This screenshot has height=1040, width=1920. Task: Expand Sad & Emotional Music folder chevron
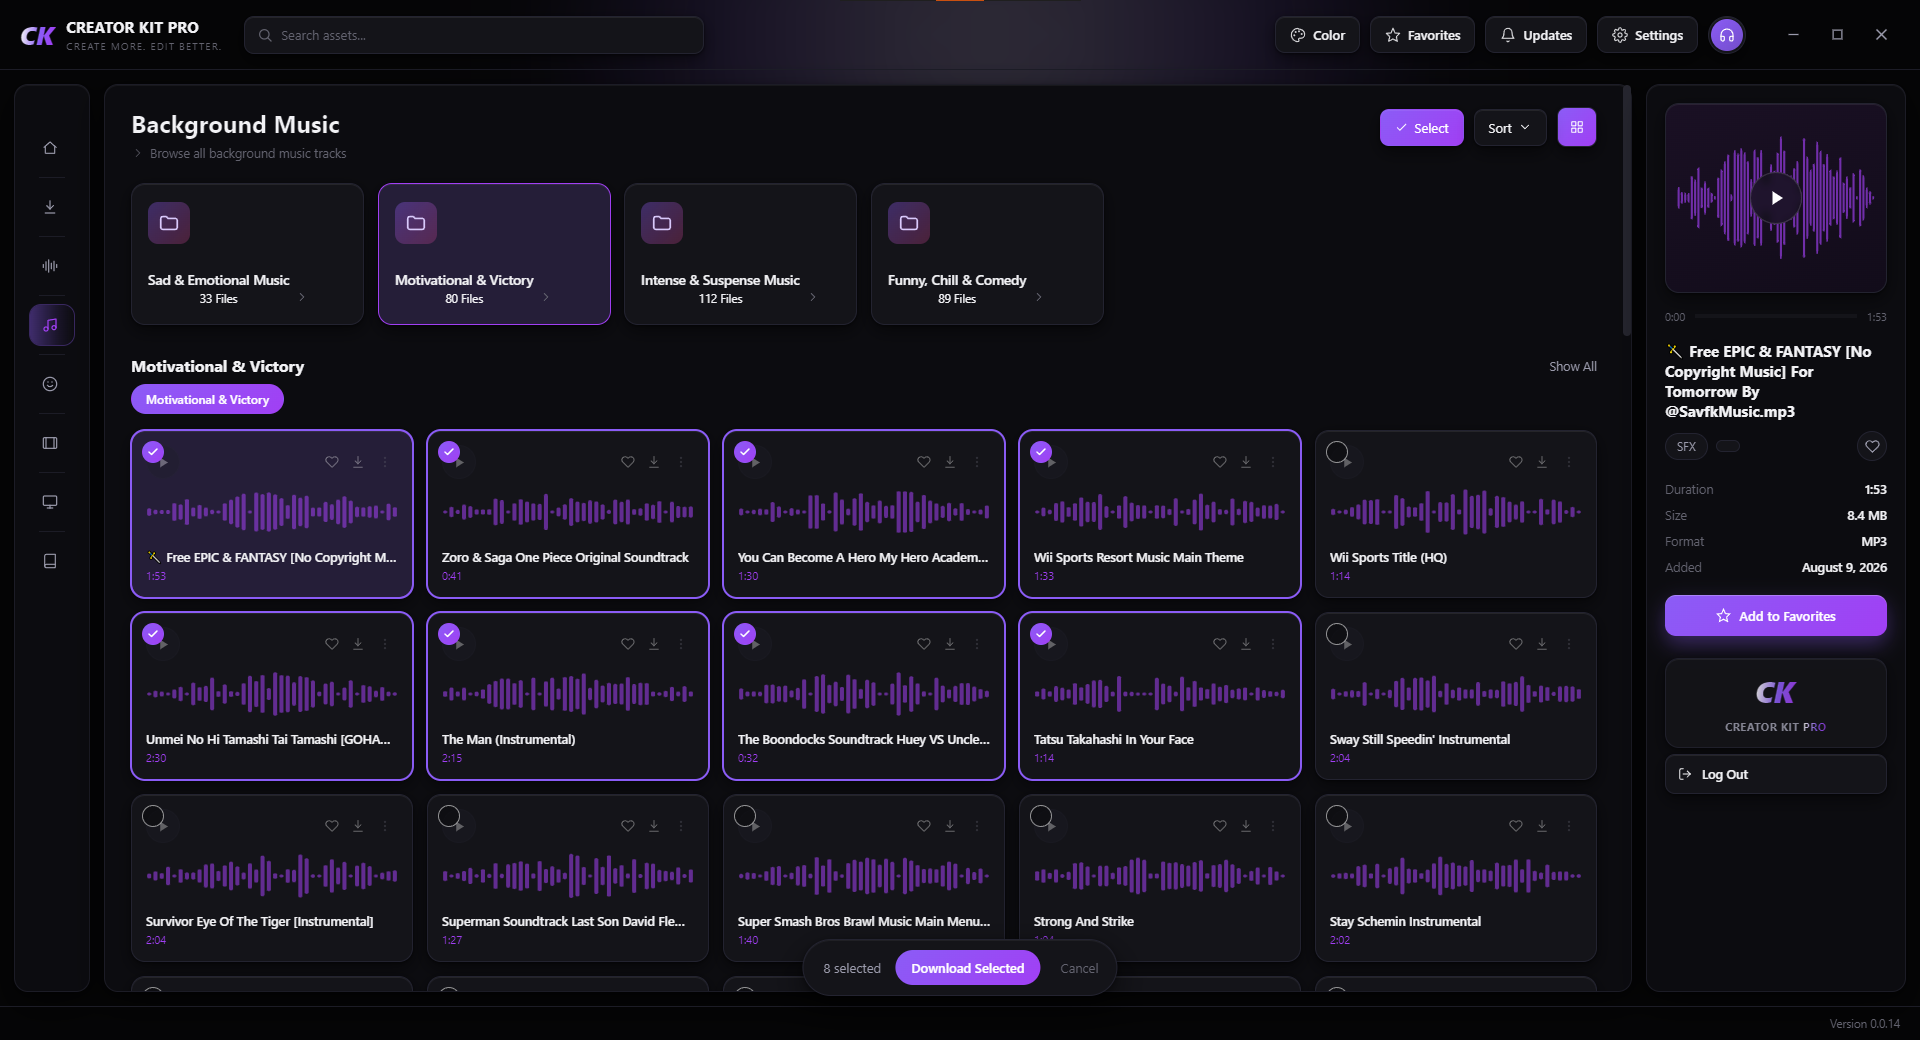302,297
